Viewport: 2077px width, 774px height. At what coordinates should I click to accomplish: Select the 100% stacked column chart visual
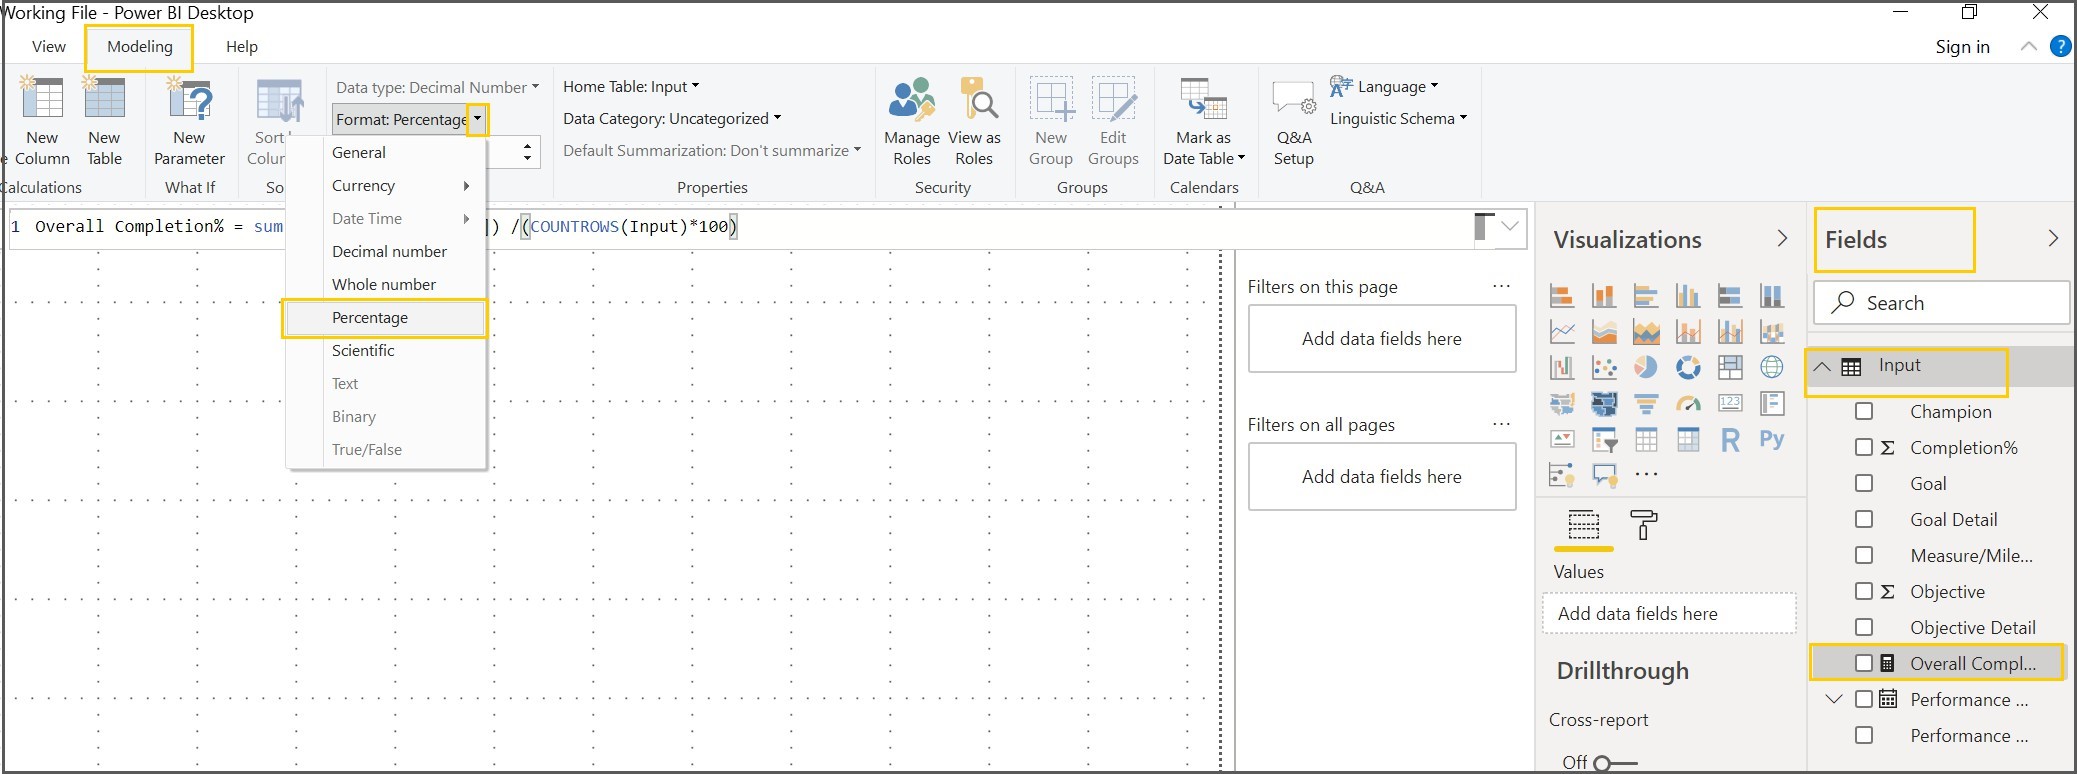pos(1772,296)
